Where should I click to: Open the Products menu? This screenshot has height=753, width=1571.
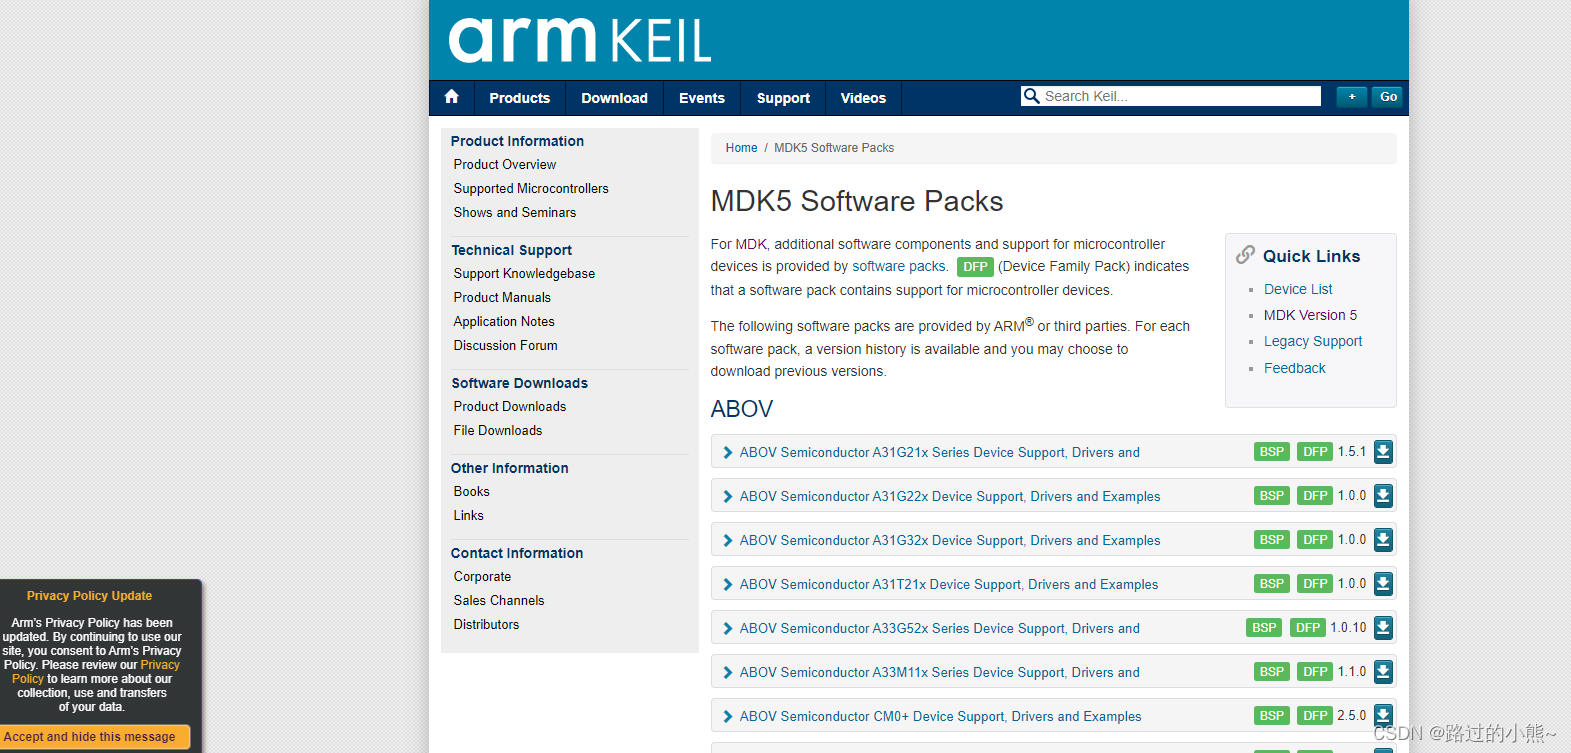(x=519, y=98)
